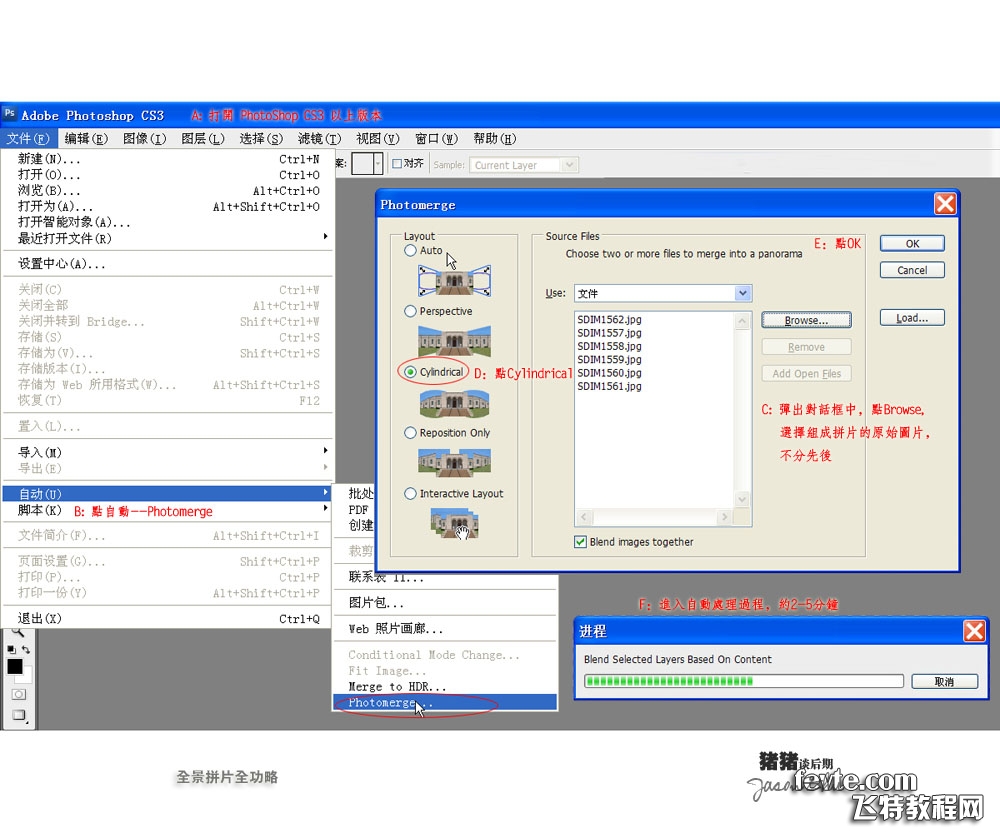The image size is (1000, 833).
Task: Swap foreground and background colors
Action: tap(26, 649)
